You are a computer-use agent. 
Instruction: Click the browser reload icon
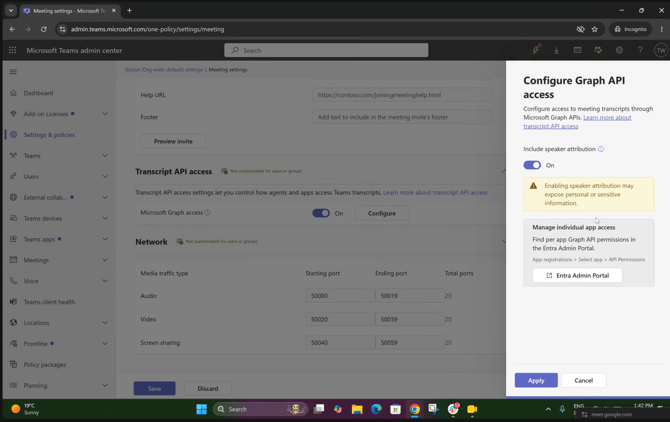point(44,29)
